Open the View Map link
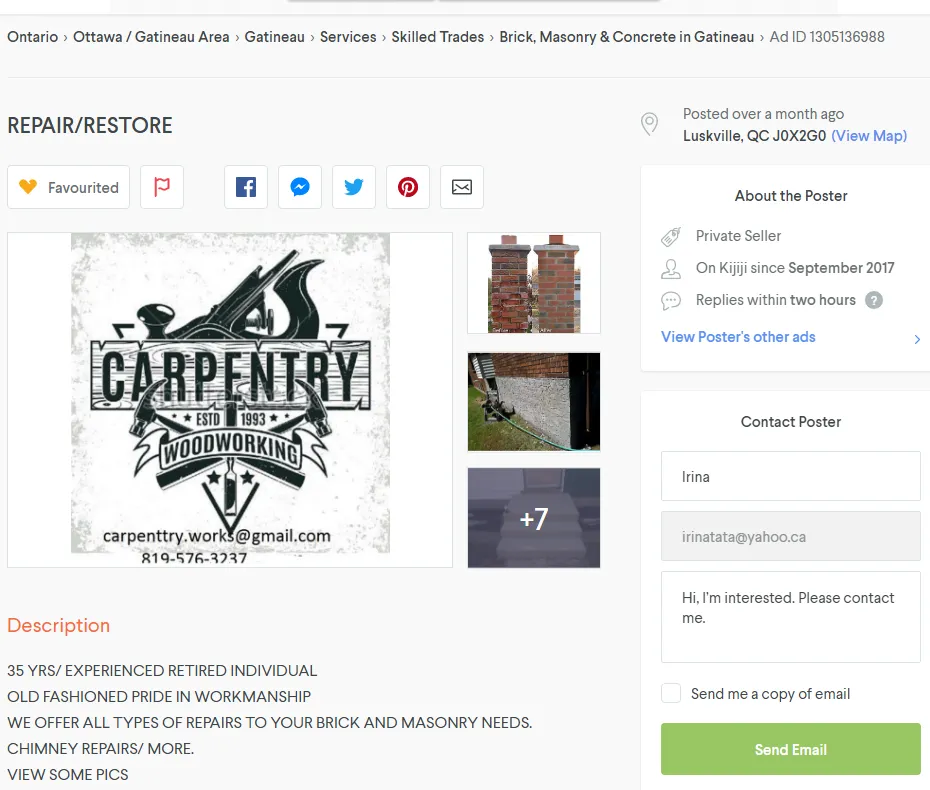Screen dimensions: 930x790 tap(869, 136)
